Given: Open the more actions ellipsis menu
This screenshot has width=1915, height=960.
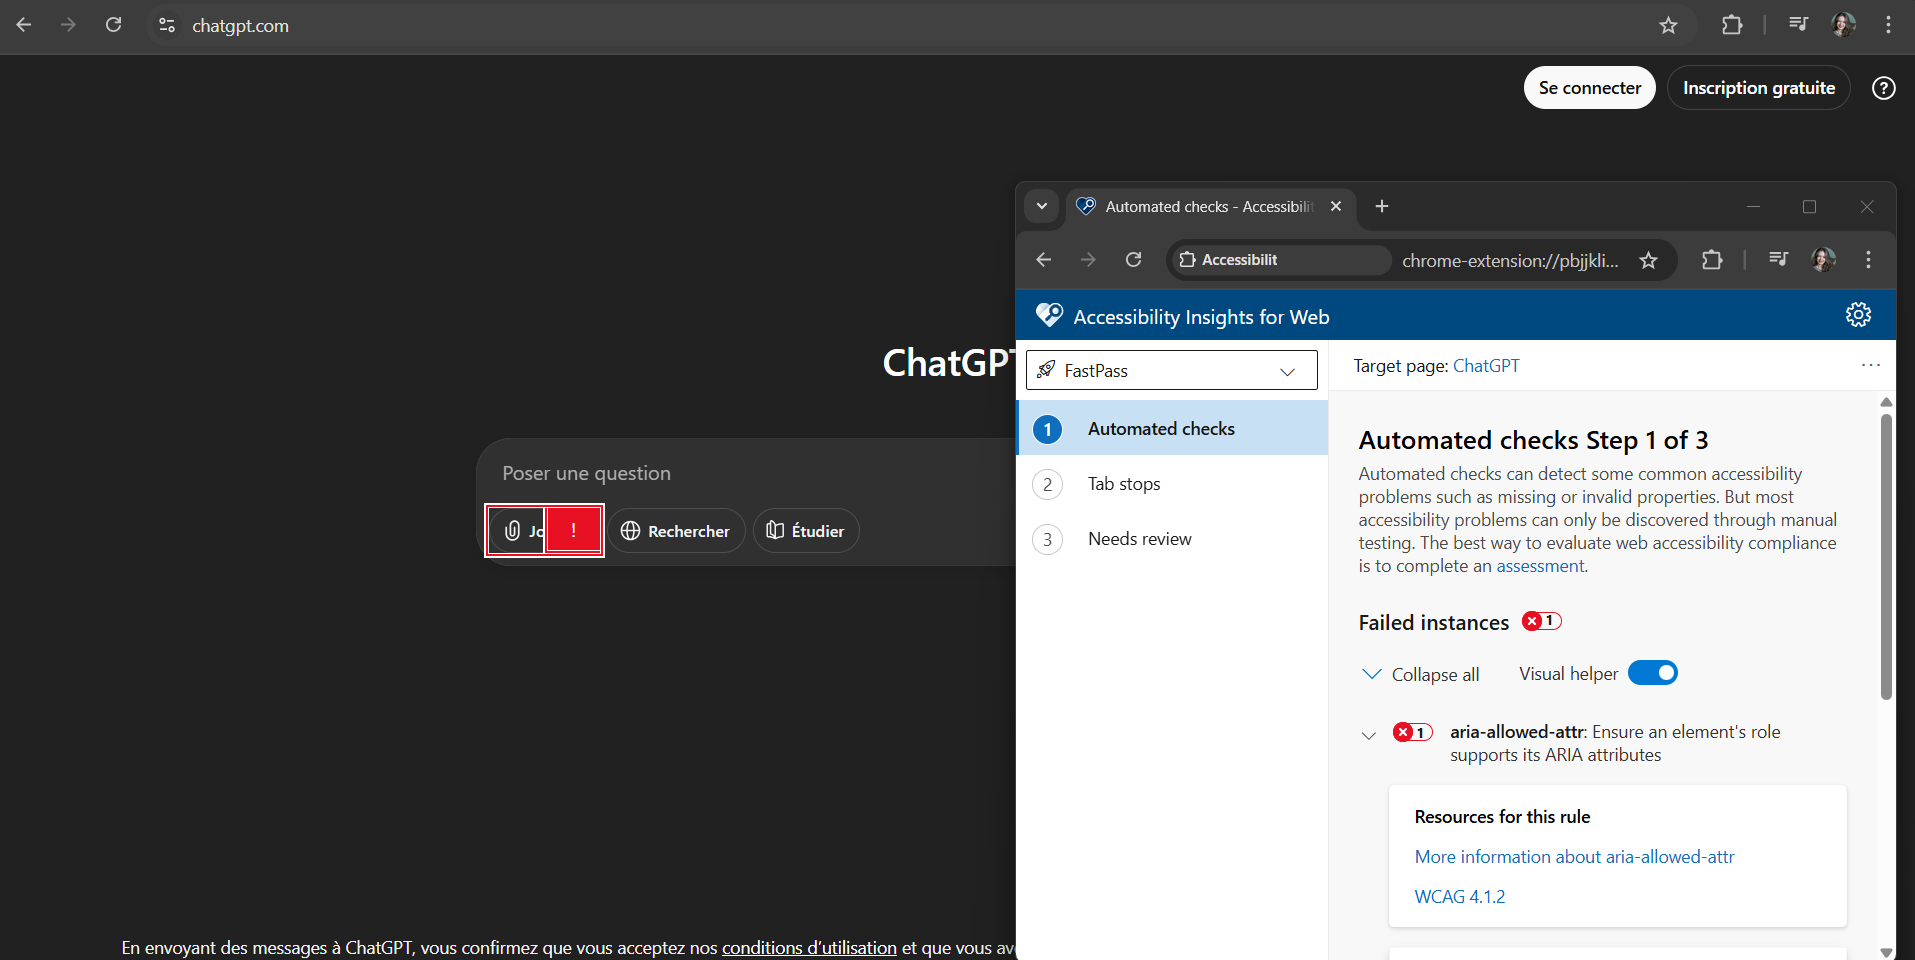Looking at the screenshot, I should (x=1871, y=365).
